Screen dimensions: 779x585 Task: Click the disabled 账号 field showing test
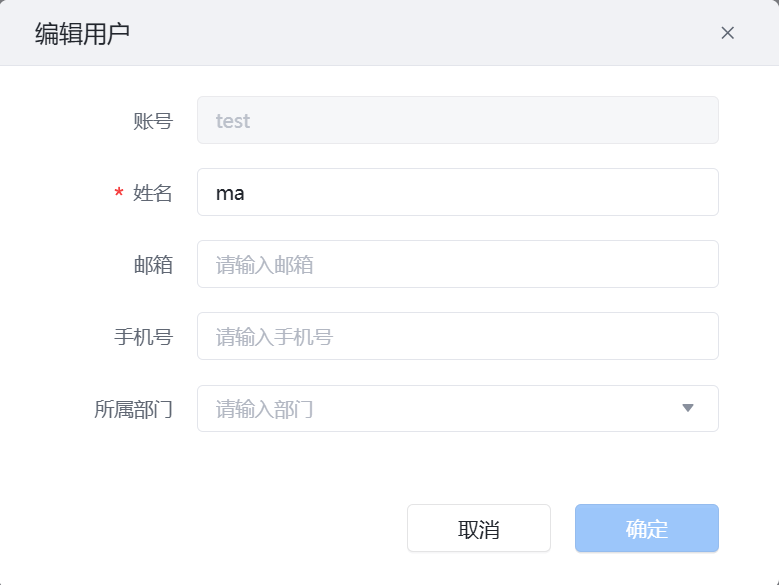457,120
